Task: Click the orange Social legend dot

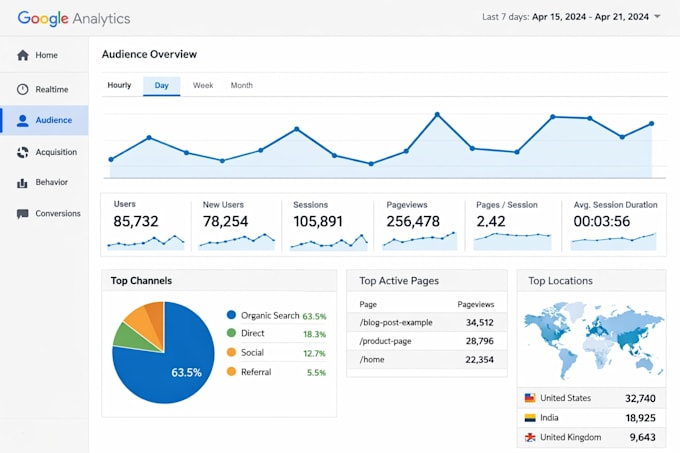Action: pyautogui.click(x=231, y=352)
